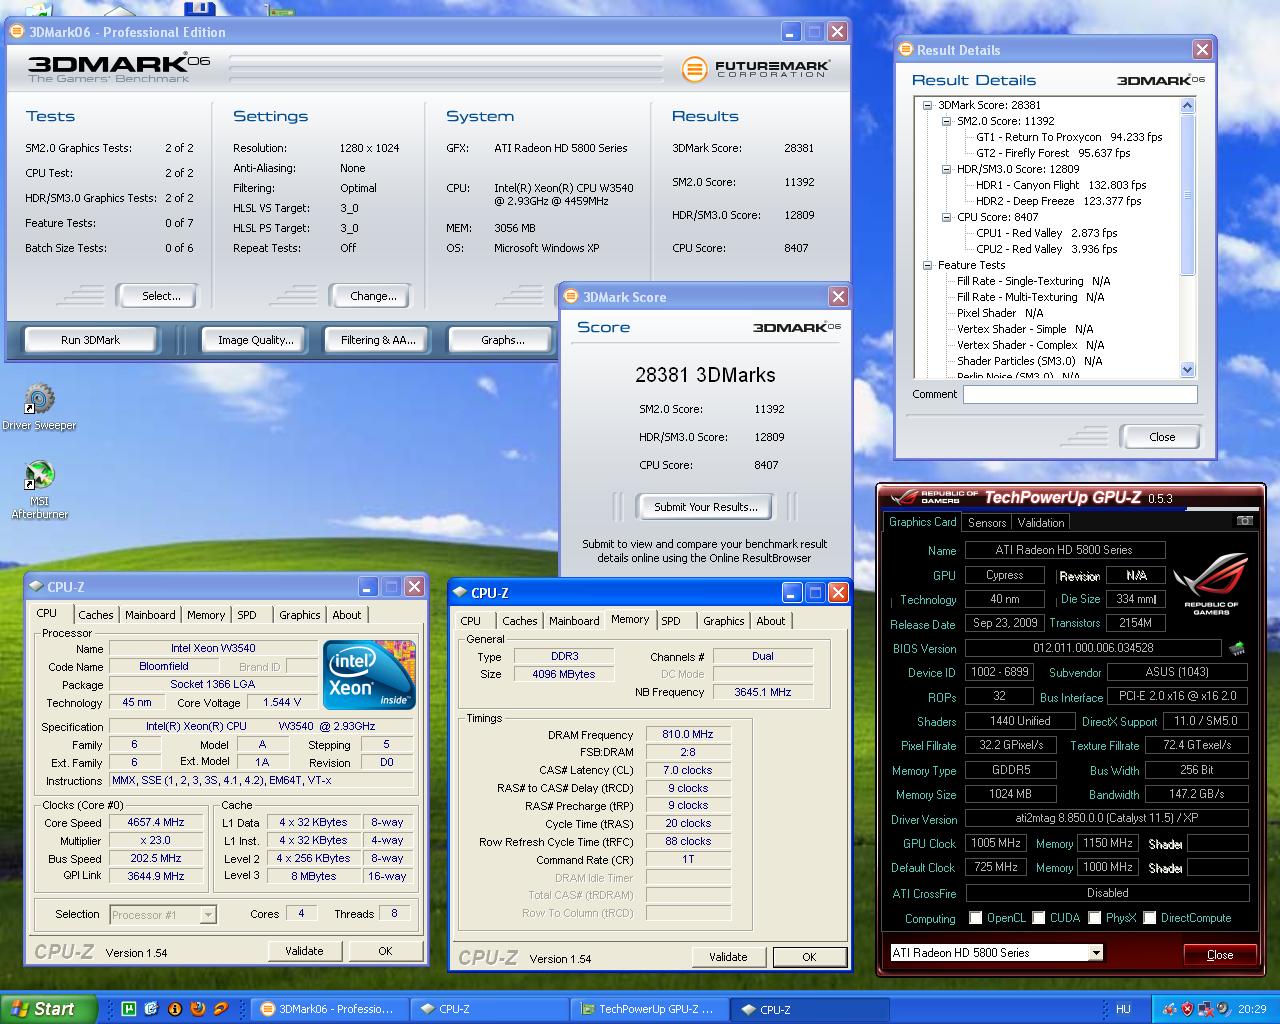Click the network connection tray icon
The width and height of the screenshot is (1280, 1024).
point(1206,1009)
